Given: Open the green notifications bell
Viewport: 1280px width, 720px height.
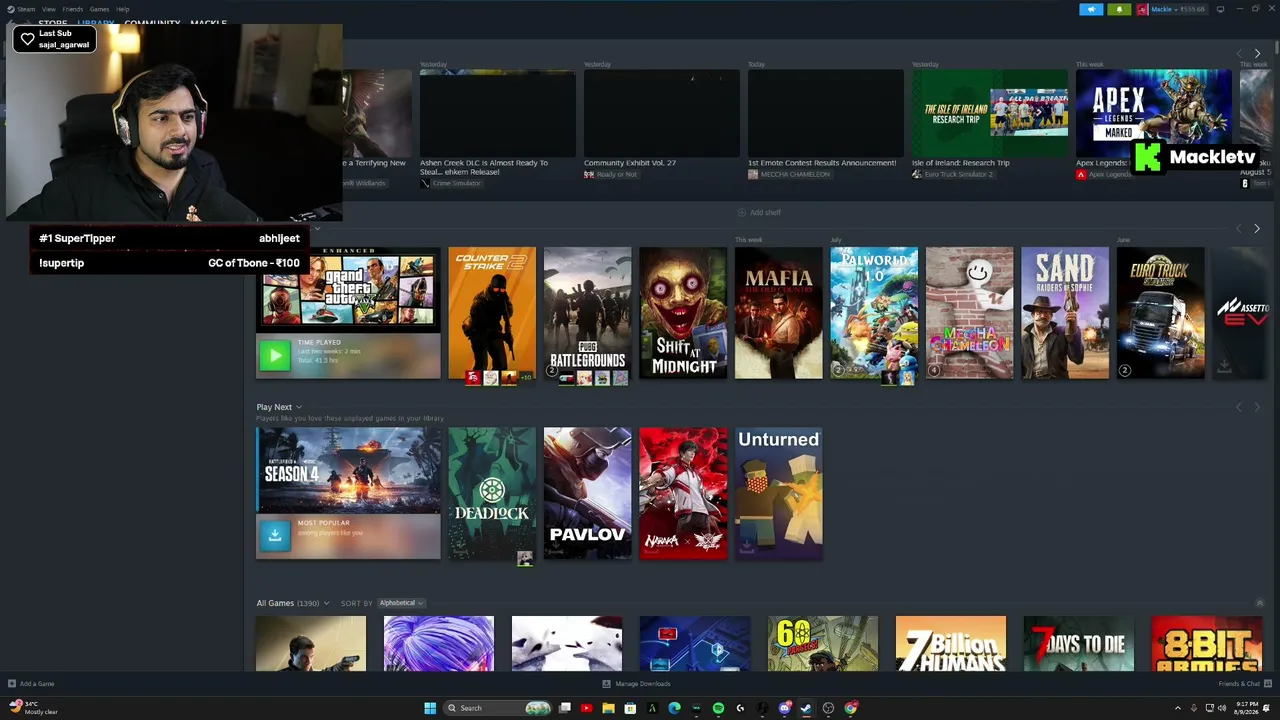Looking at the screenshot, I should (1119, 10).
